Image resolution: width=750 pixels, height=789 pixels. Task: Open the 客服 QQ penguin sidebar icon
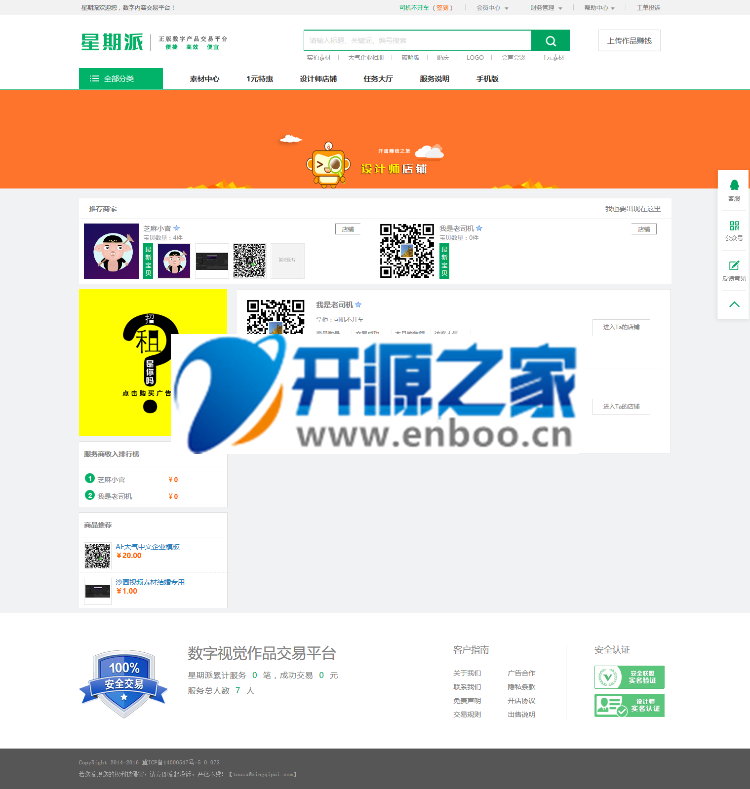(x=734, y=185)
